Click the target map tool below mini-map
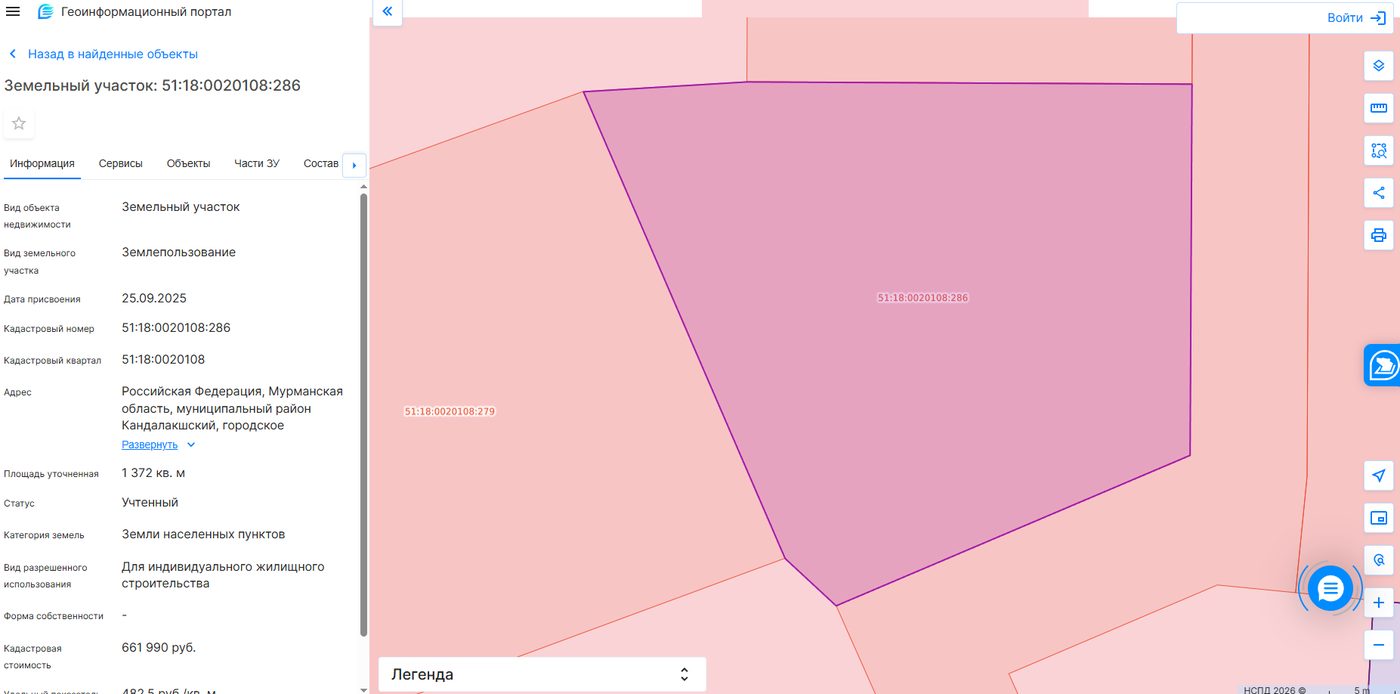 [1379, 560]
